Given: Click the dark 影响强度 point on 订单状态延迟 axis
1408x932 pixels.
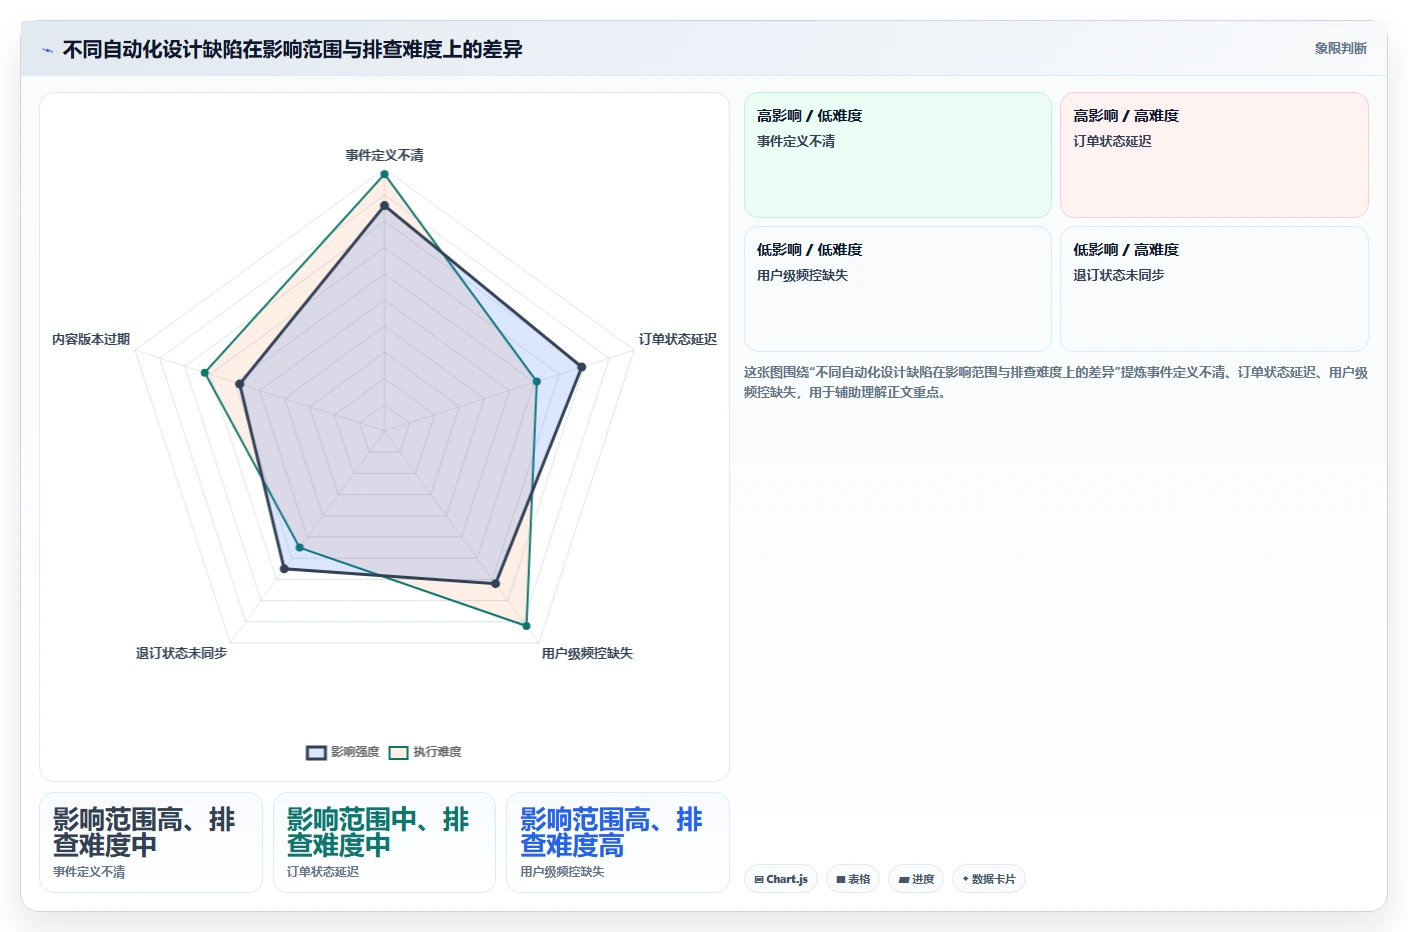Looking at the screenshot, I should (x=581, y=367).
